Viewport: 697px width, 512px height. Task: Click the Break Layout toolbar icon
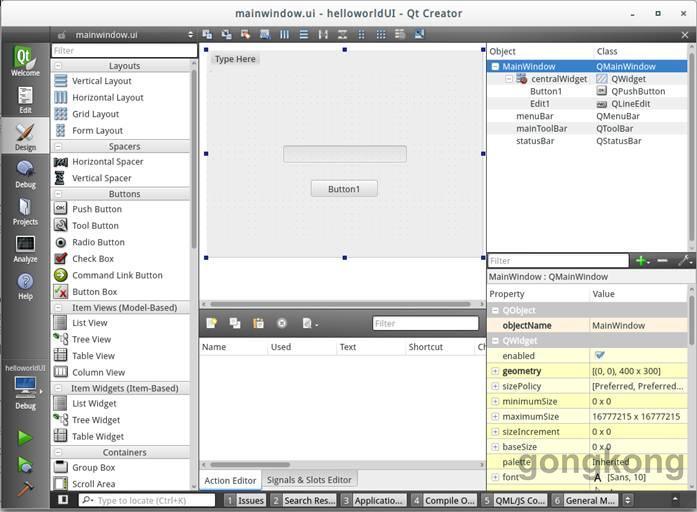pyautogui.click(x=400, y=34)
